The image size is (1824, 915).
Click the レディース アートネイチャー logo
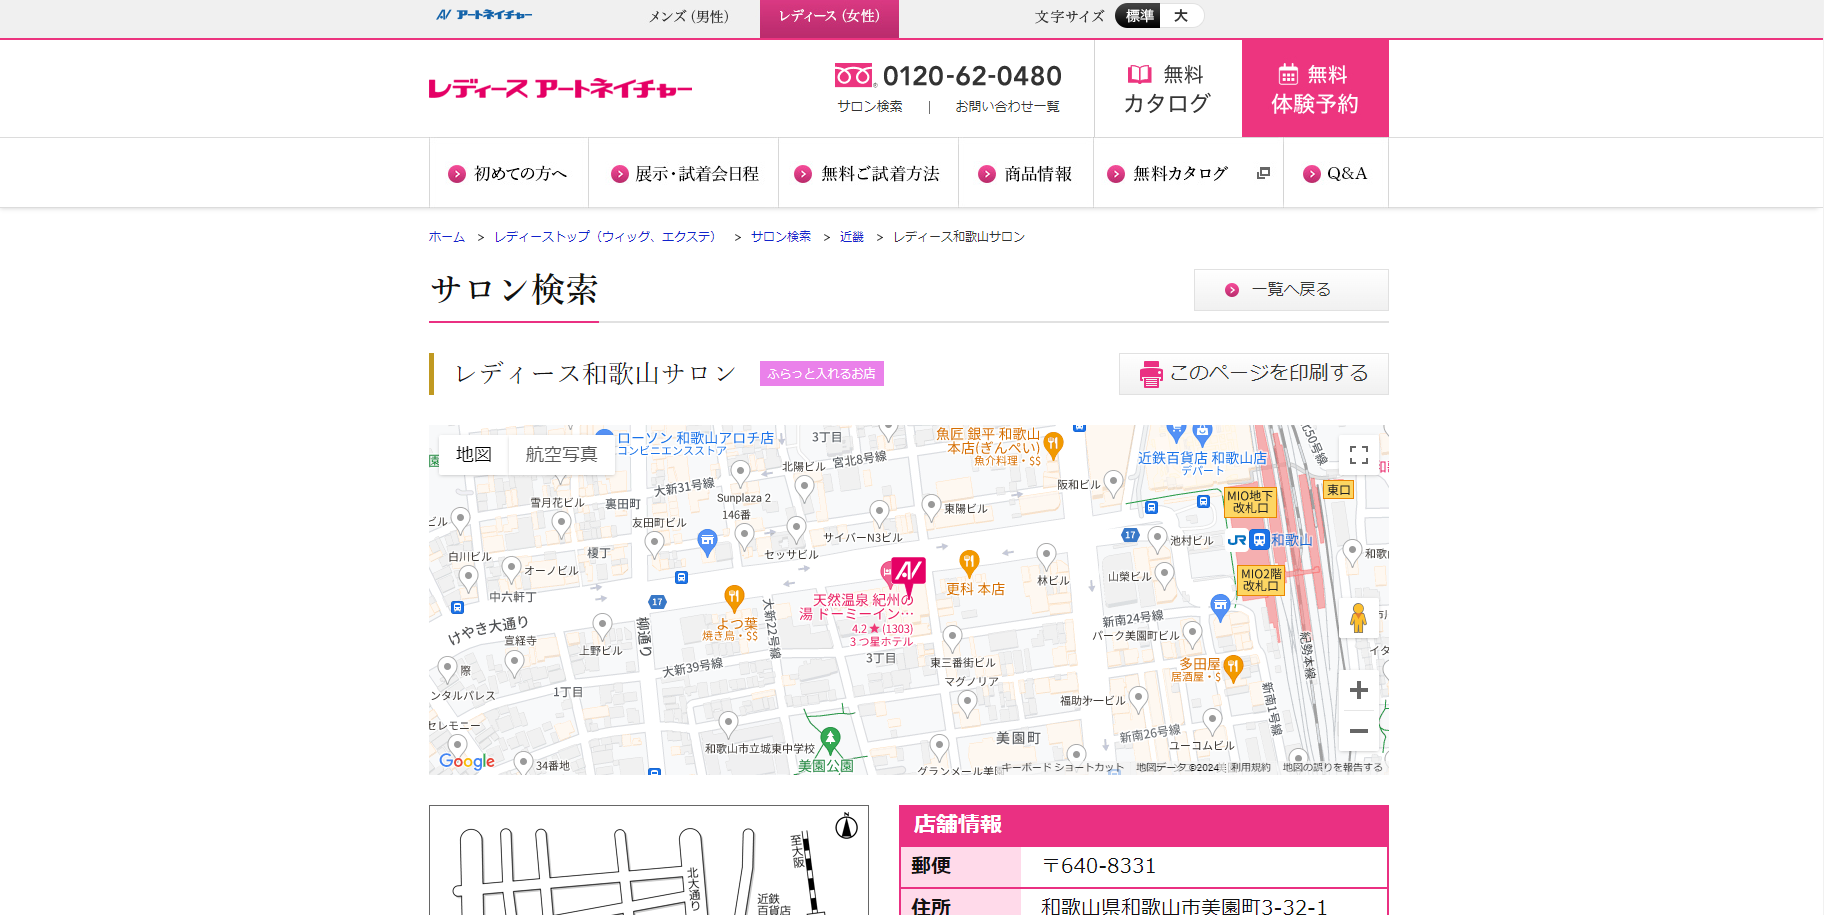click(560, 89)
